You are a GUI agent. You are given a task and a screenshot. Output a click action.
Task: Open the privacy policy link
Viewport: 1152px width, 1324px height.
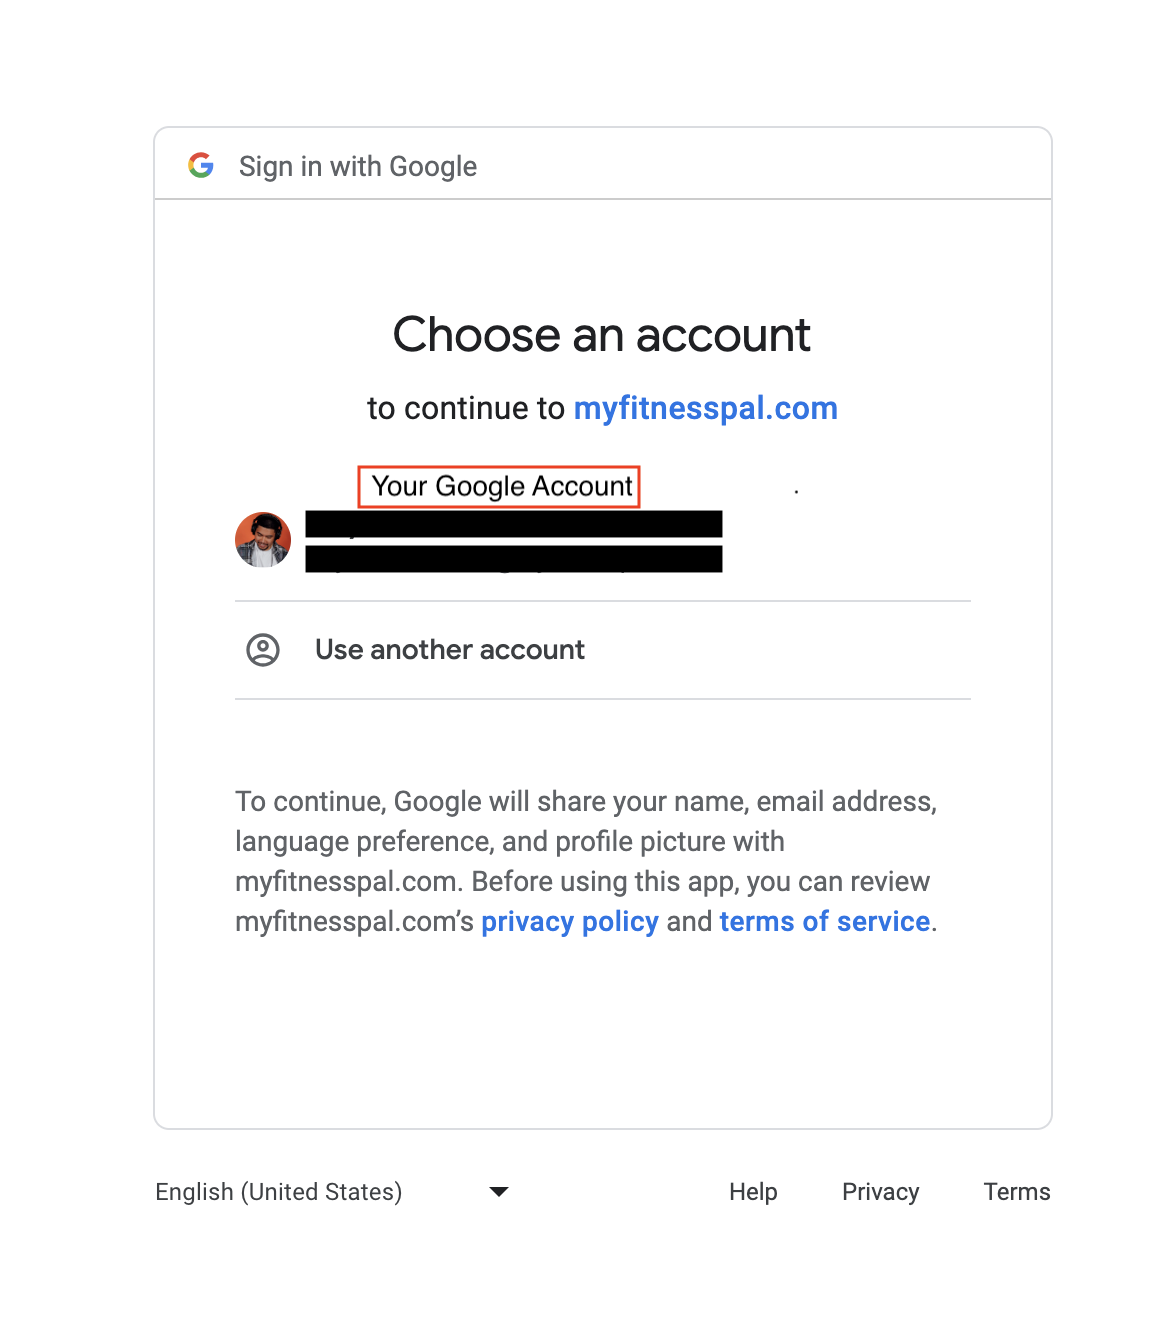pos(570,921)
